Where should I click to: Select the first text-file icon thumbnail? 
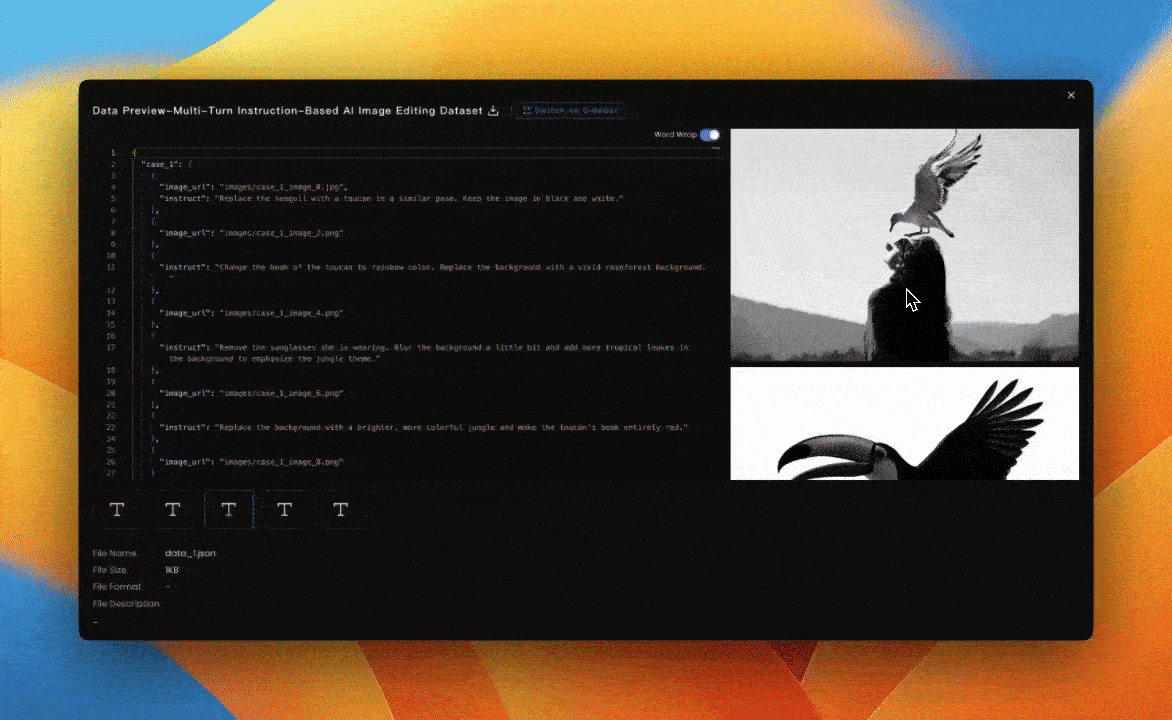(117, 510)
